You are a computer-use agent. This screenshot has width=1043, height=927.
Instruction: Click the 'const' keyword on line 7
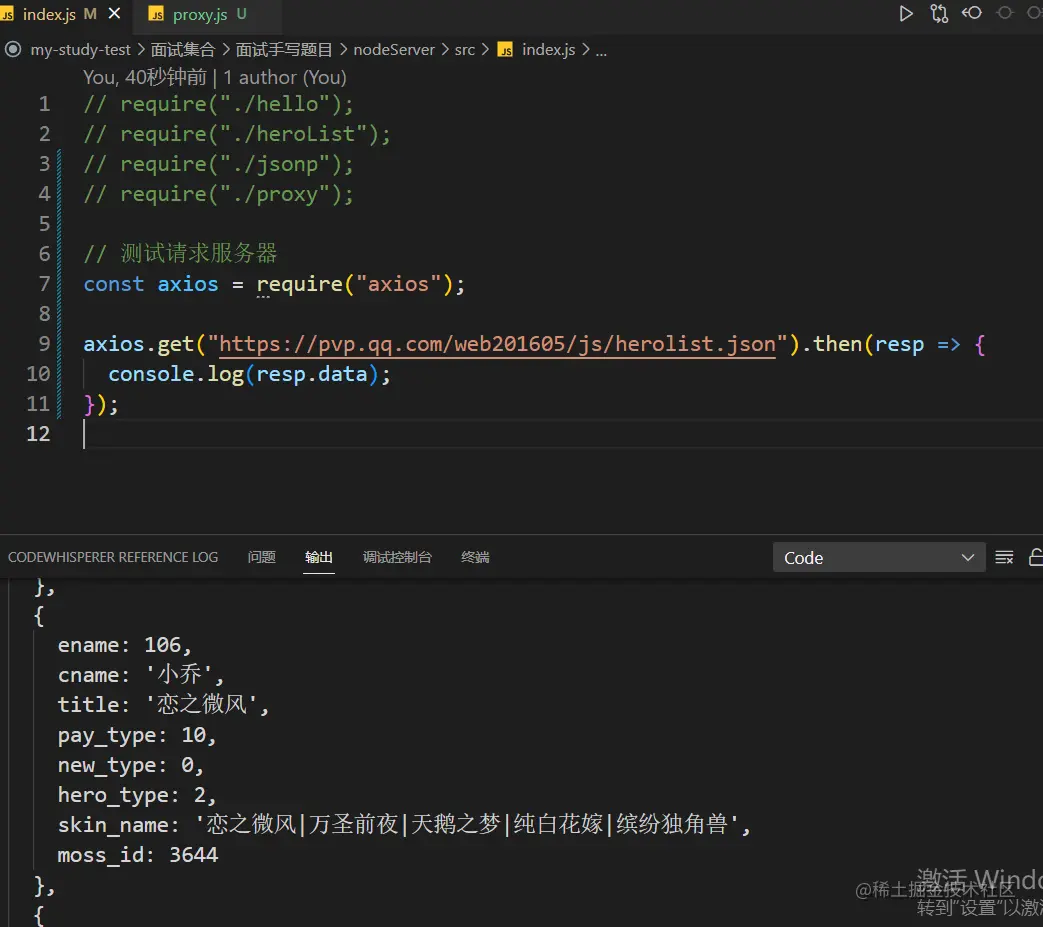114,284
